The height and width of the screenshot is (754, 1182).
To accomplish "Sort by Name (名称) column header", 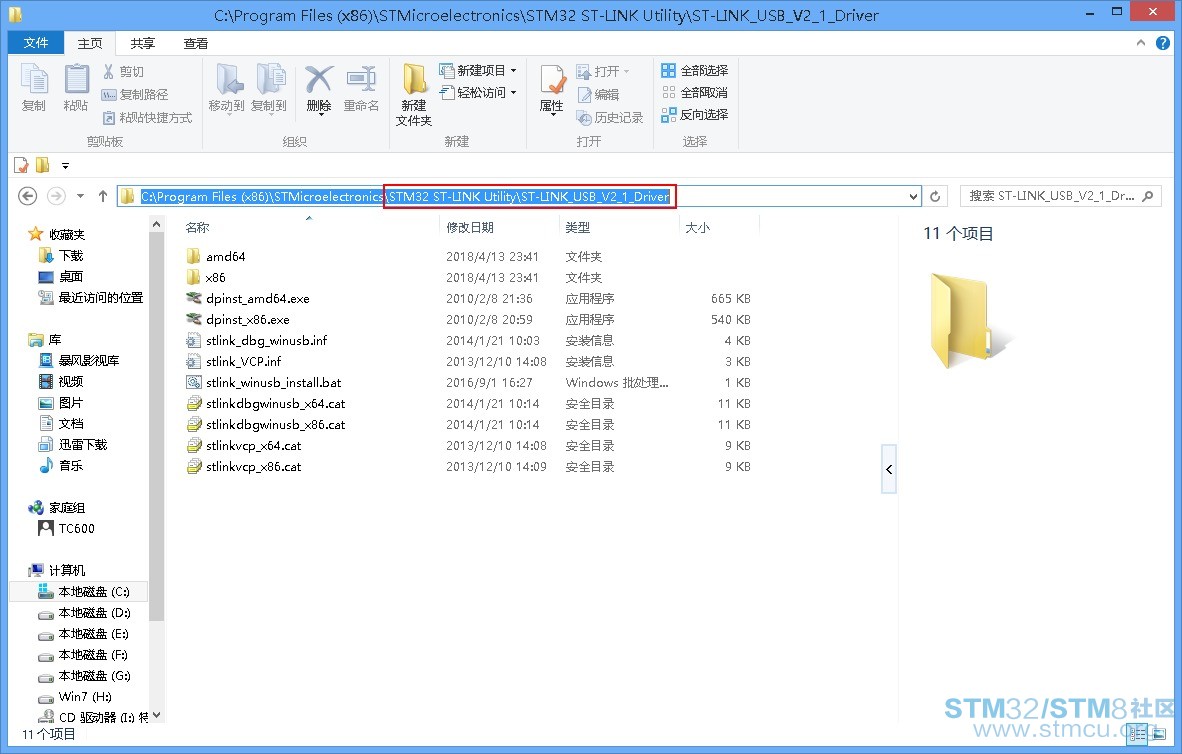I will [309, 227].
